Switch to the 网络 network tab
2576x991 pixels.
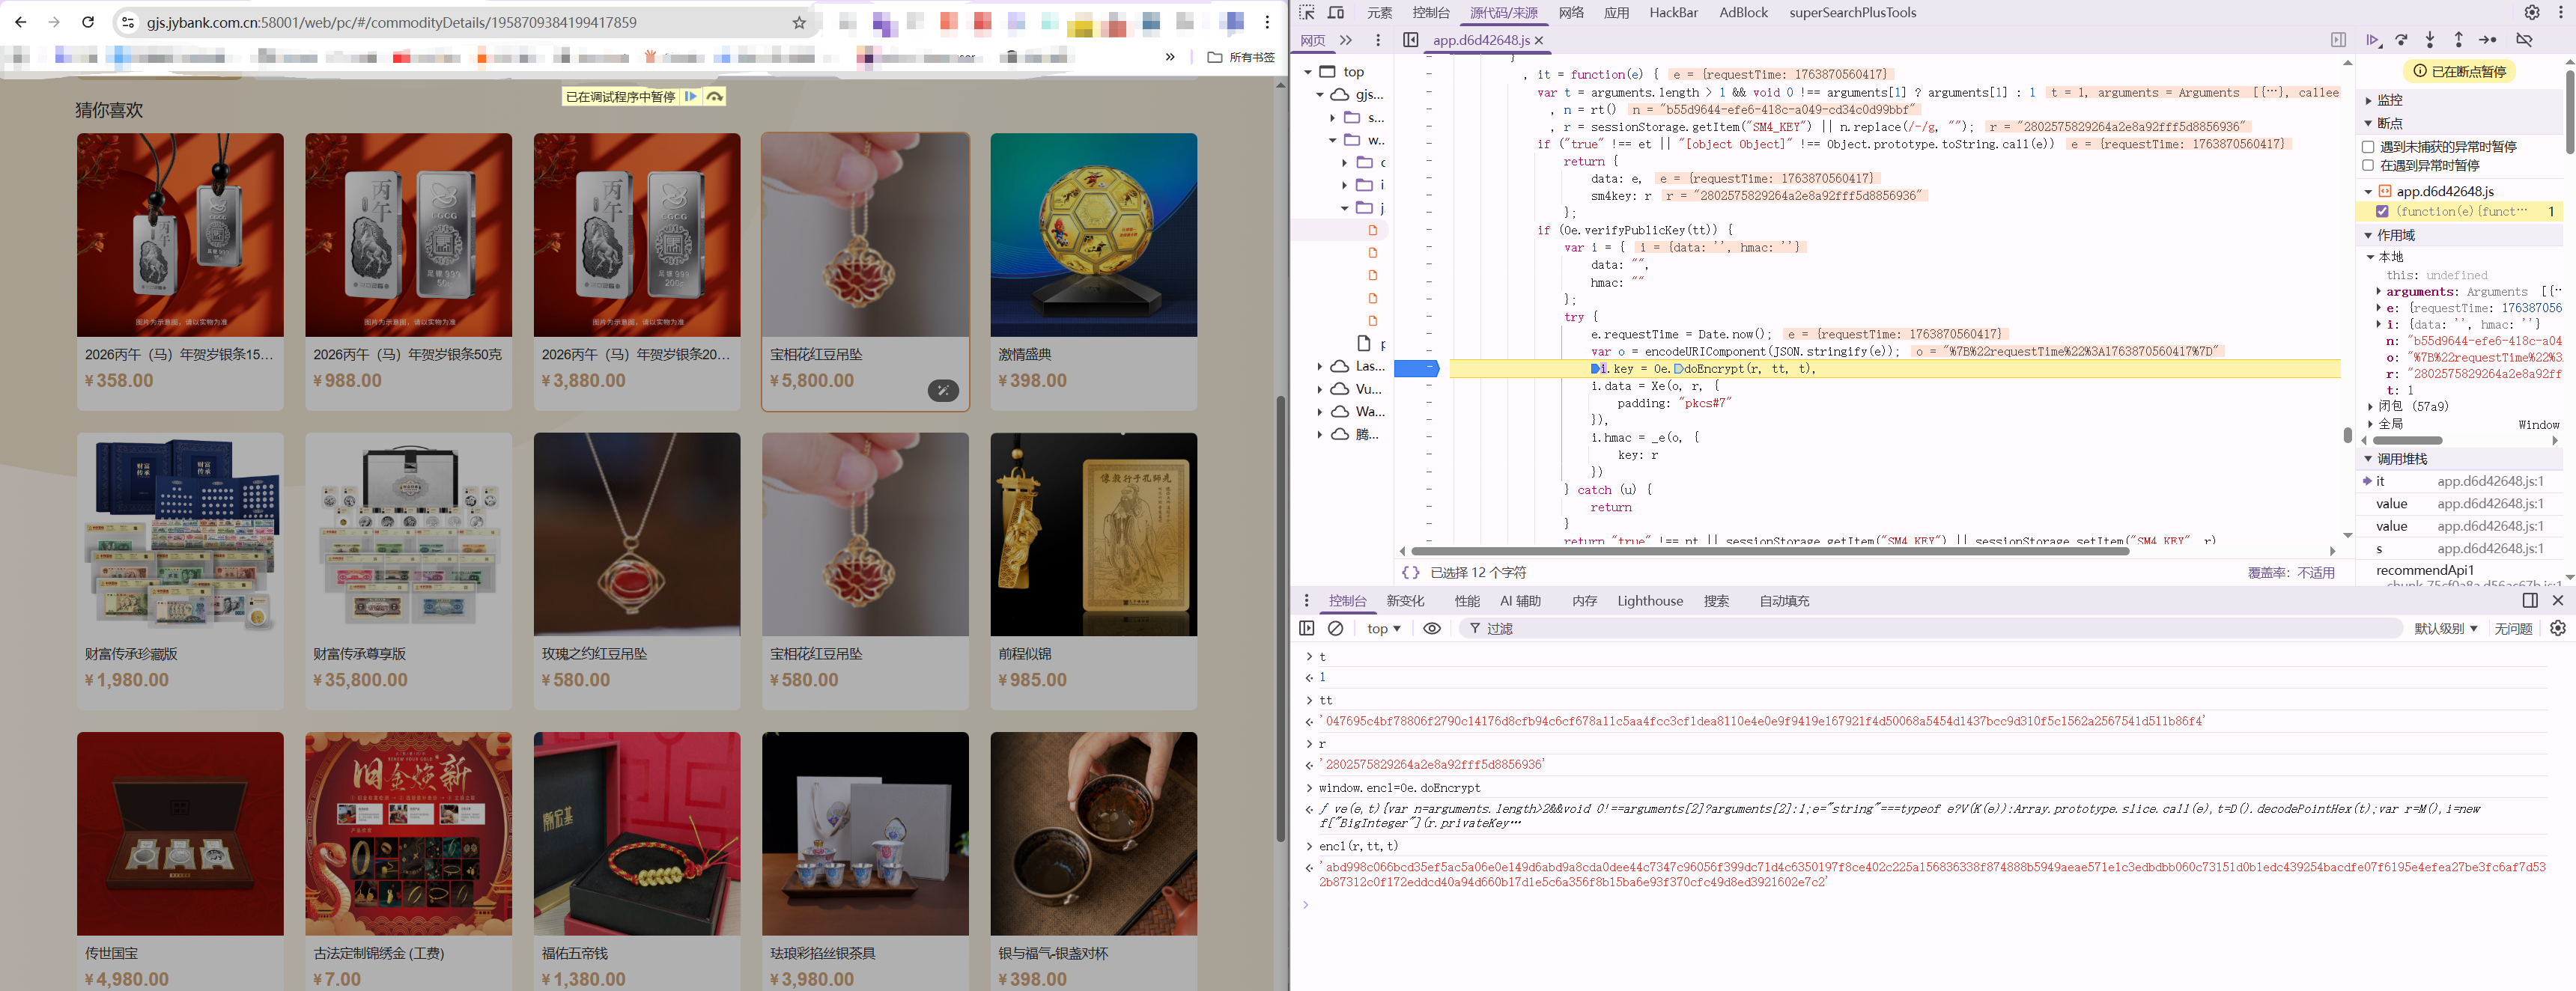(1571, 13)
